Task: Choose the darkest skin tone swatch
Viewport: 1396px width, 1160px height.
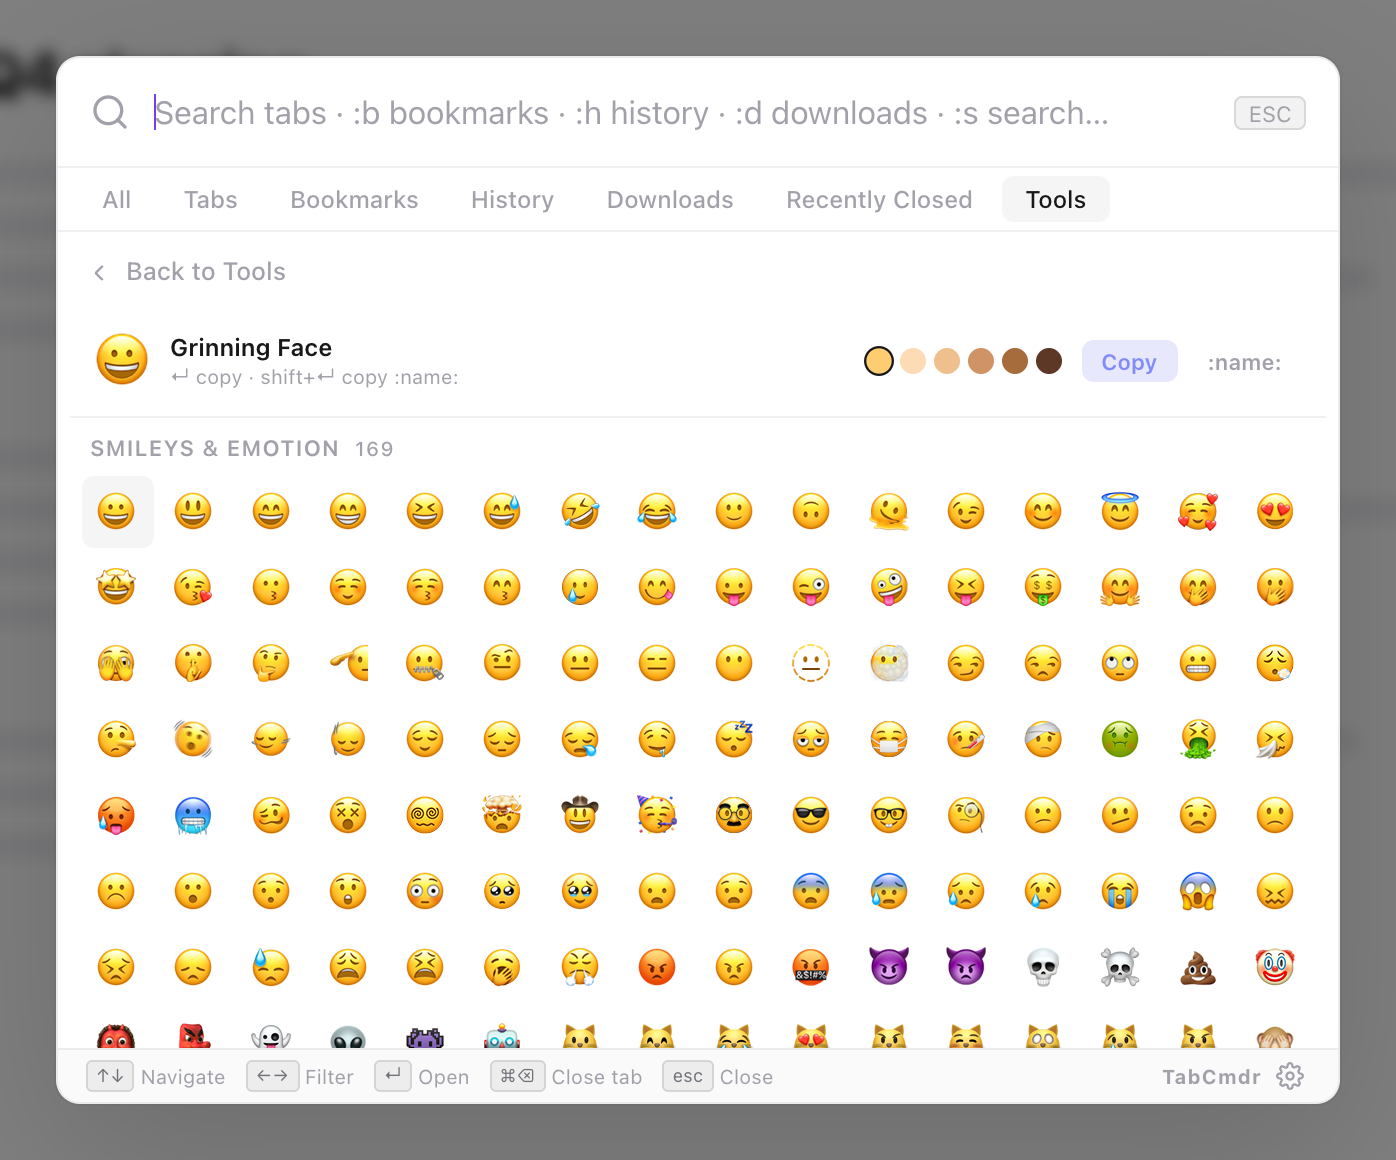Action: tap(1049, 361)
